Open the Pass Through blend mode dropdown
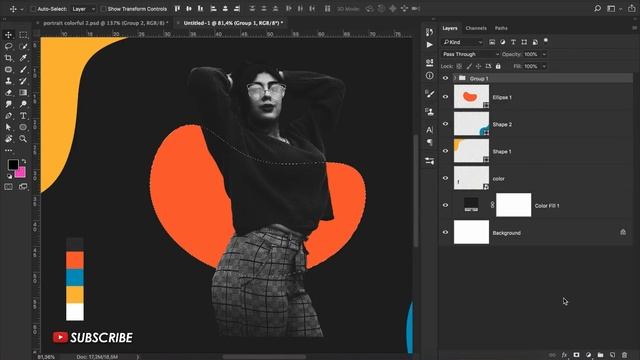Screen dimensions: 640x360 [471, 54]
